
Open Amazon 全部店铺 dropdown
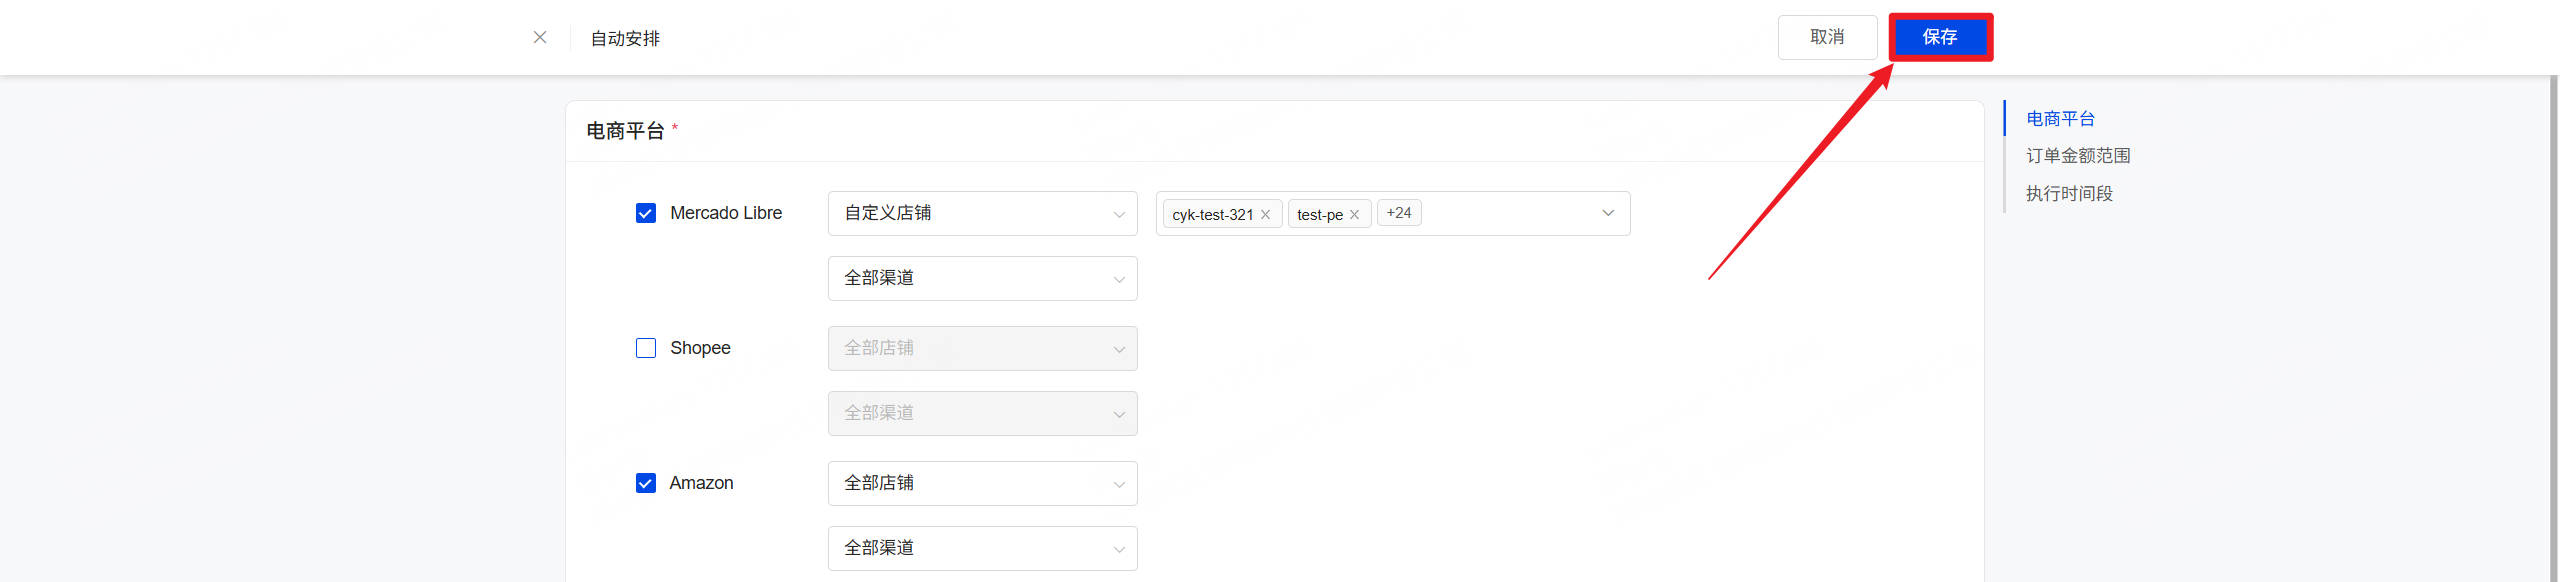tap(982, 483)
